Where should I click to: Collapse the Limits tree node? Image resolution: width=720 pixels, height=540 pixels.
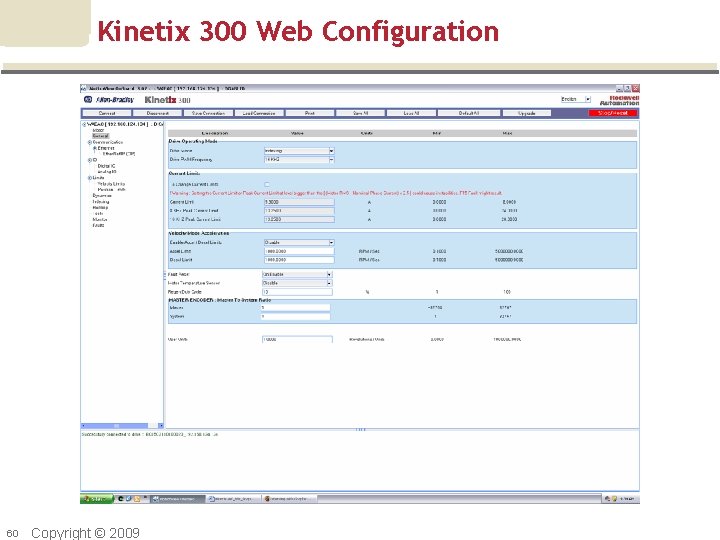90,178
